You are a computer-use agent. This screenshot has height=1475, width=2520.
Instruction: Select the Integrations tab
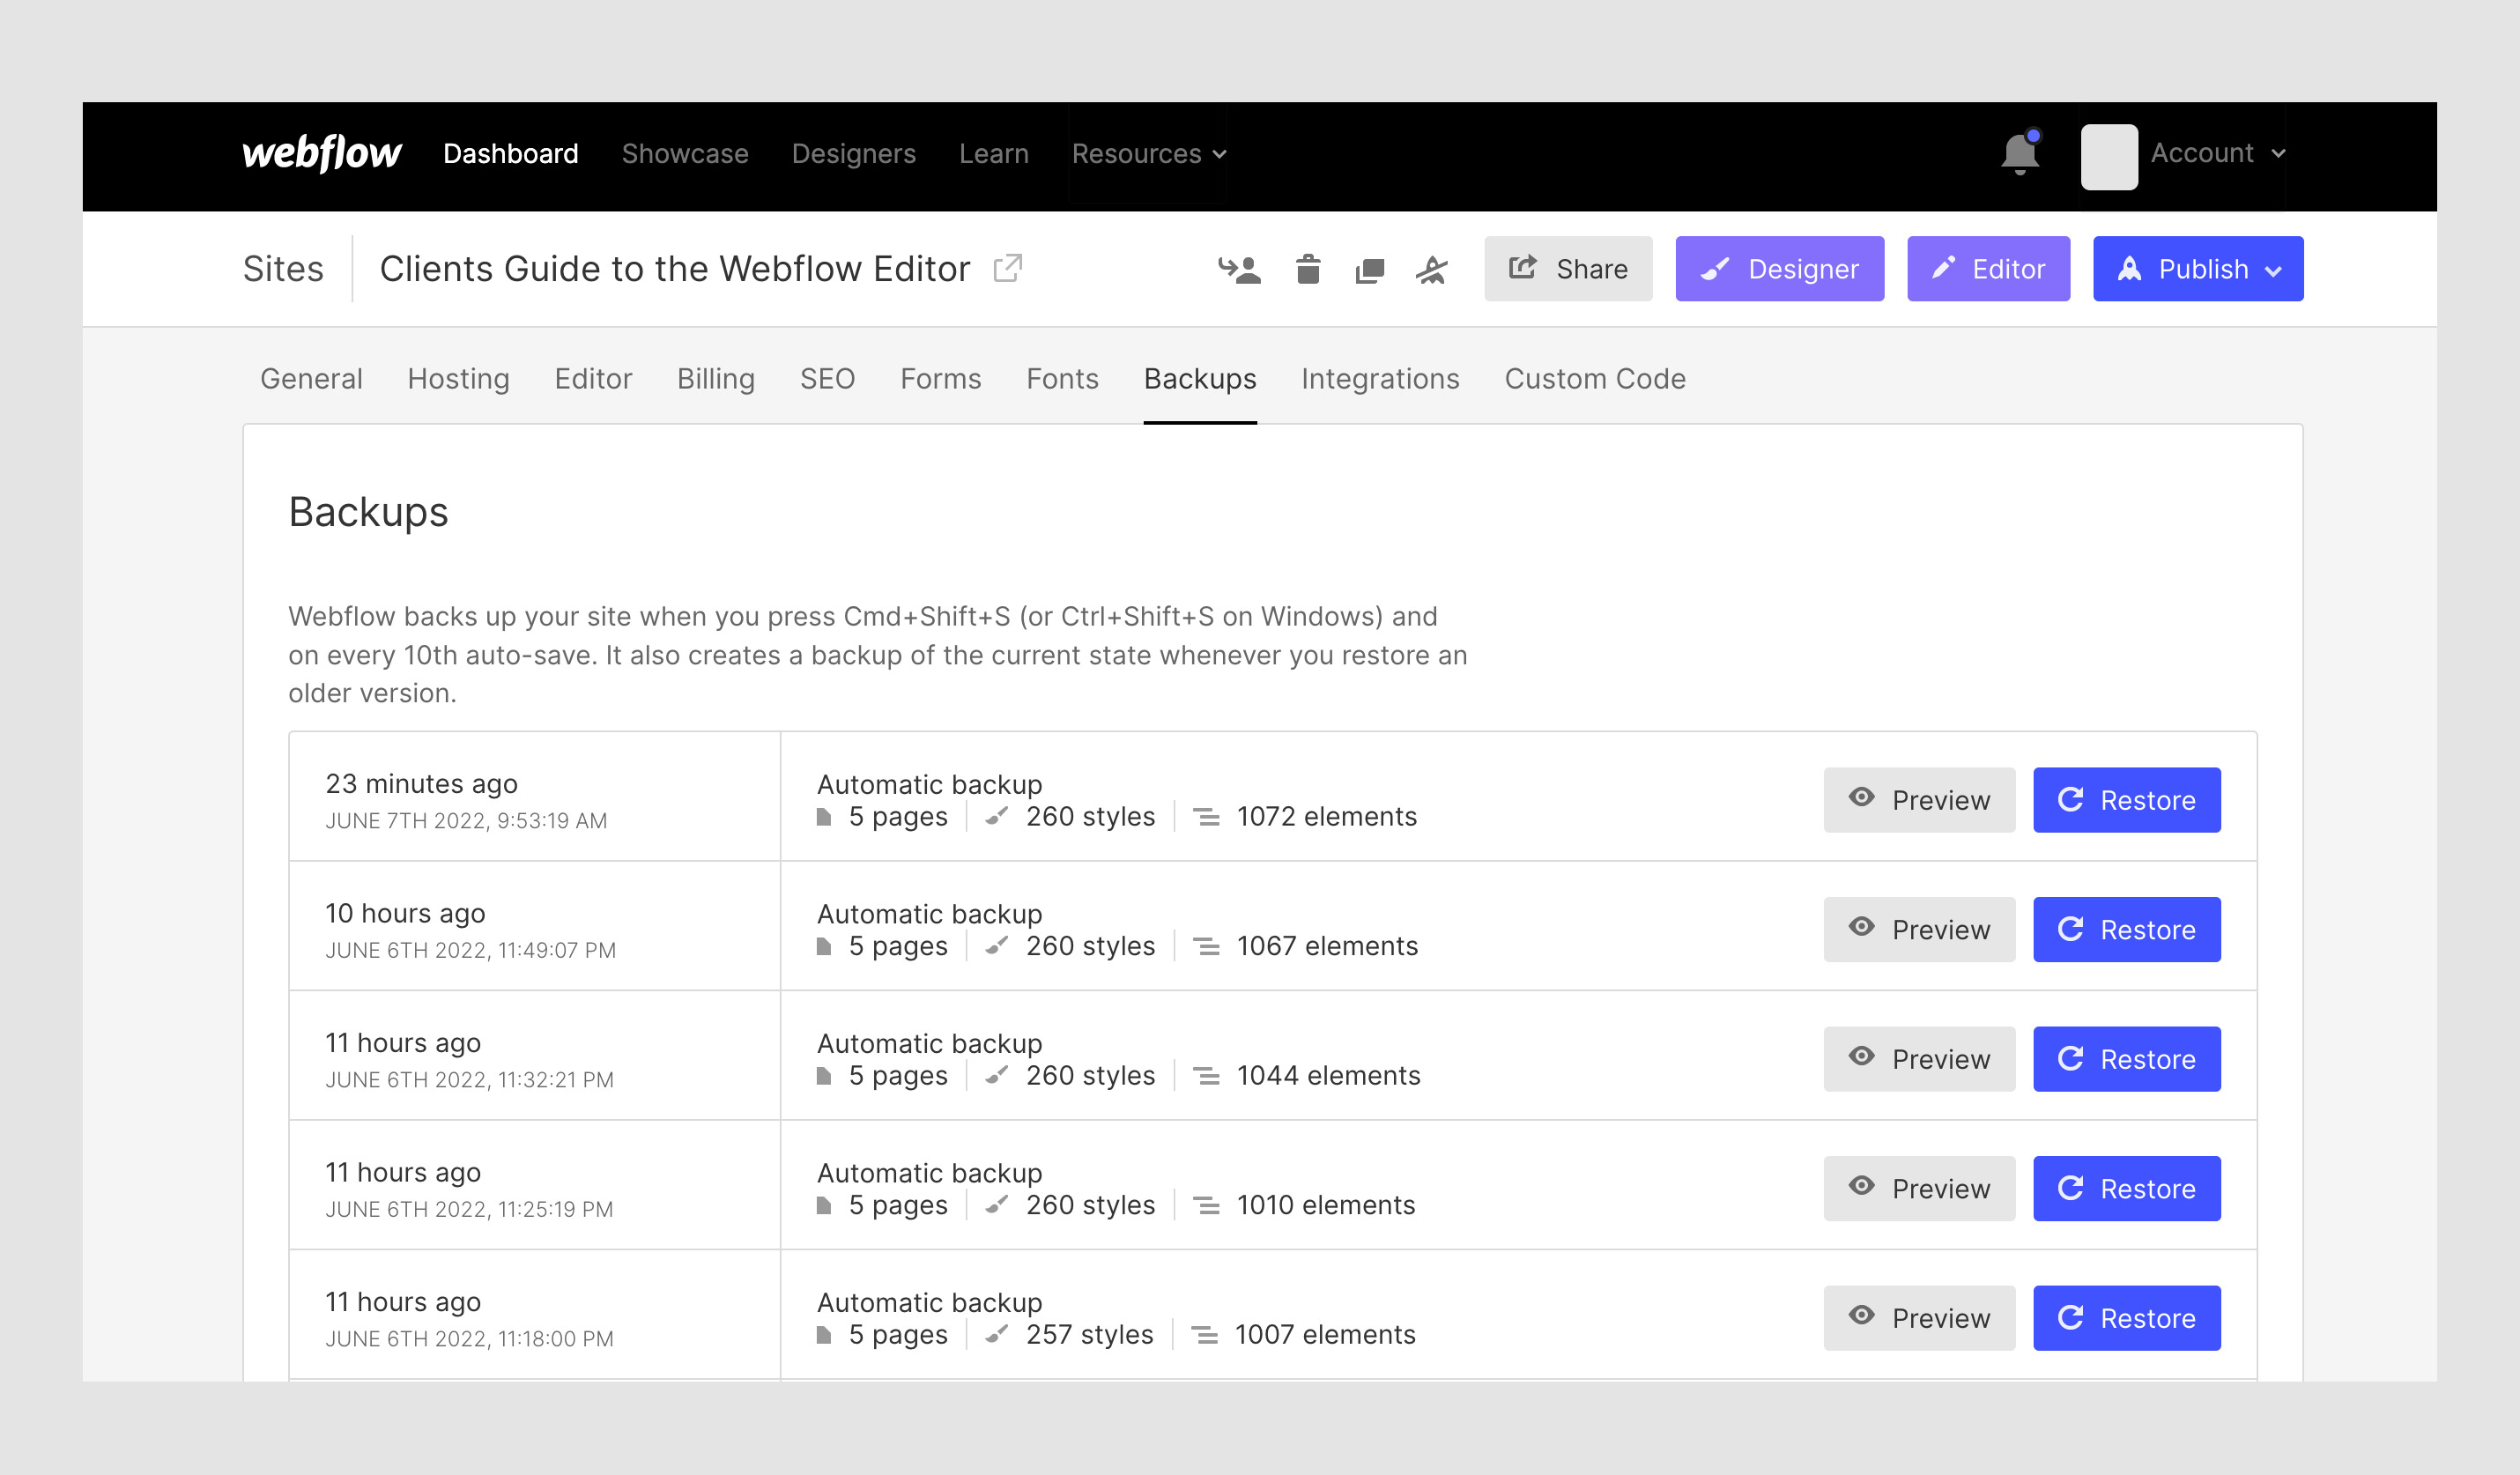(x=1379, y=379)
